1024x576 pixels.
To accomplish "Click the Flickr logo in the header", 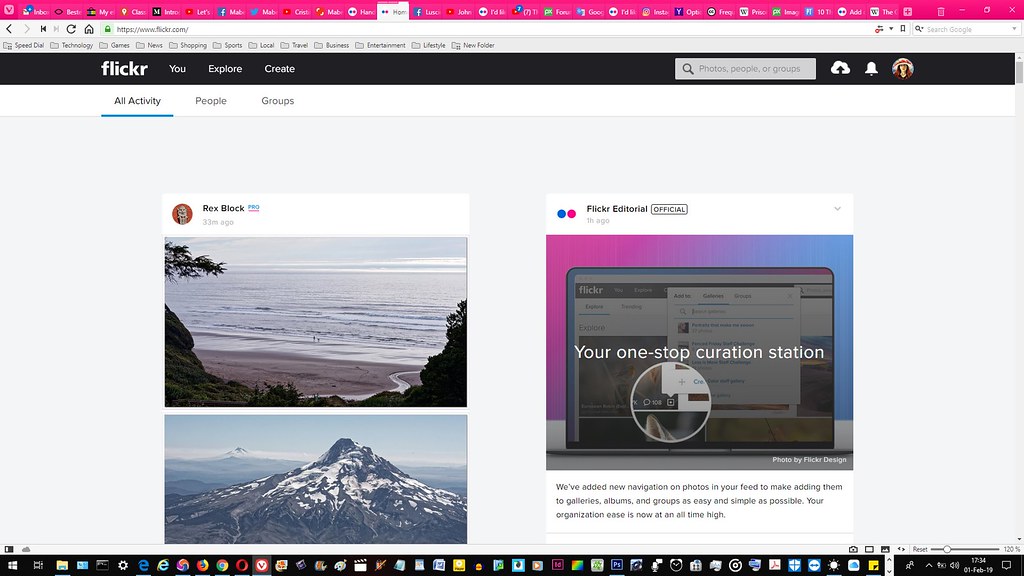I will coord(124,69).
